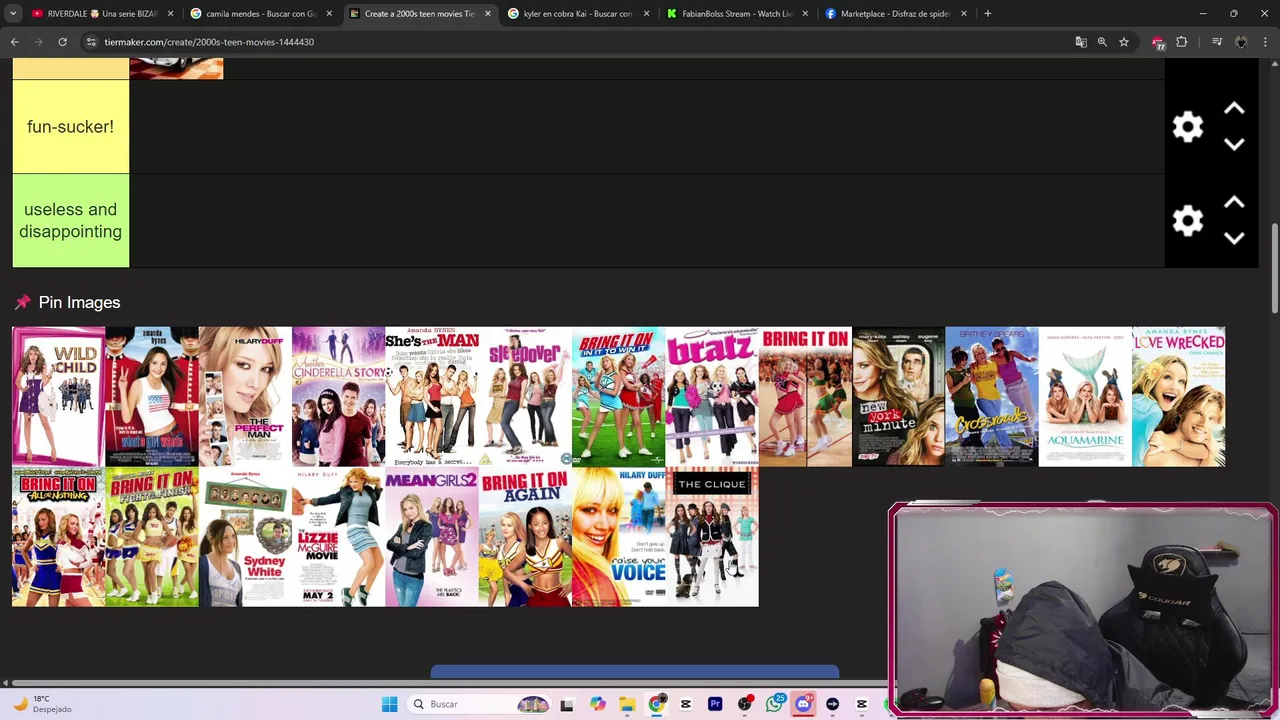The height and width of the screenshot is (720, 1280).
Task: Select the Bring It On Again poster
Action: tap(525, 537)
